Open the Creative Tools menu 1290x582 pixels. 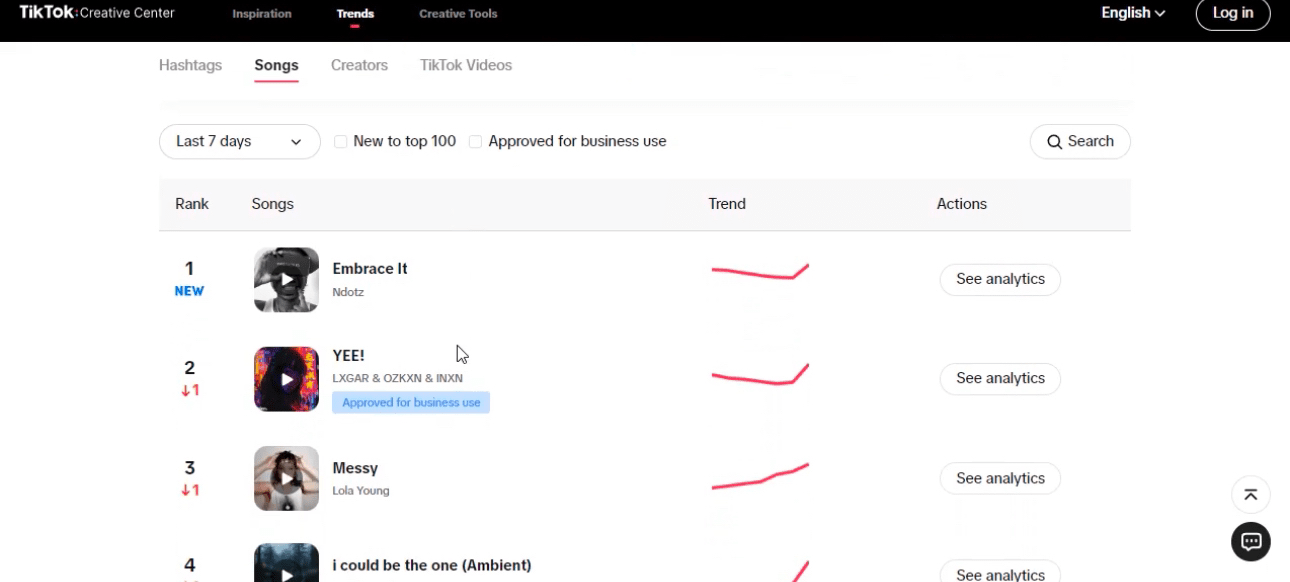point(458,14)
